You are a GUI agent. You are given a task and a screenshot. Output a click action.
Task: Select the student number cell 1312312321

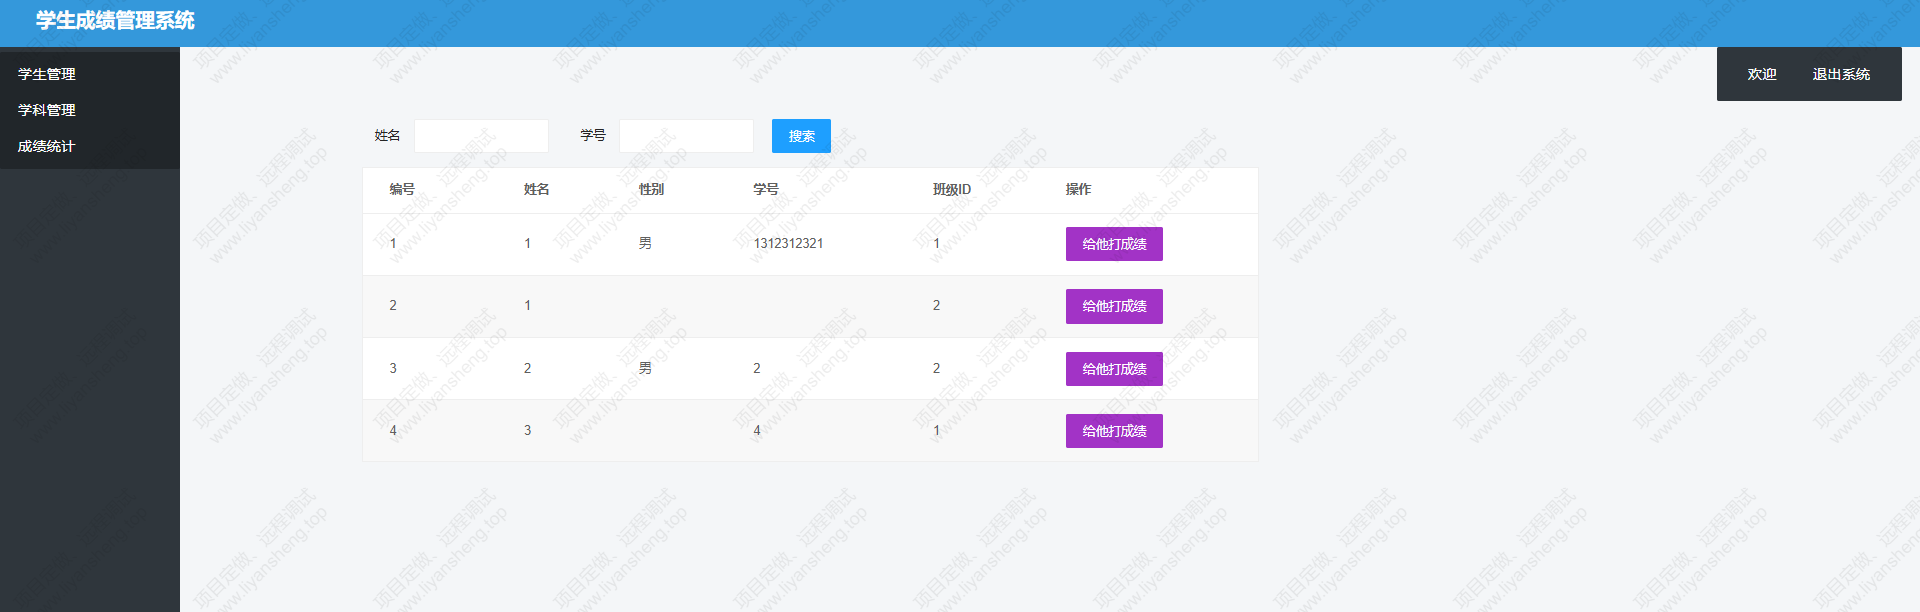[x=788, y=243]
